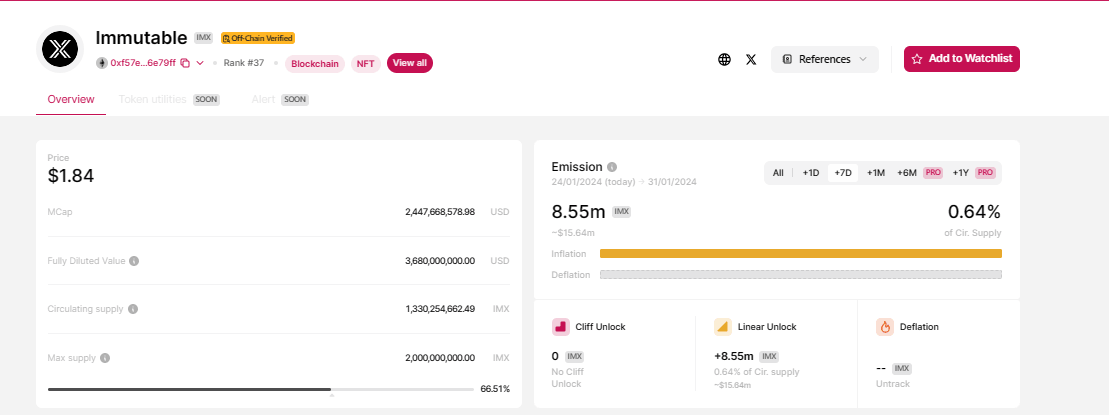Open the project website via the globe icon
The image size is (1109, 415).
pyautogui.click(x=724, y=59)
